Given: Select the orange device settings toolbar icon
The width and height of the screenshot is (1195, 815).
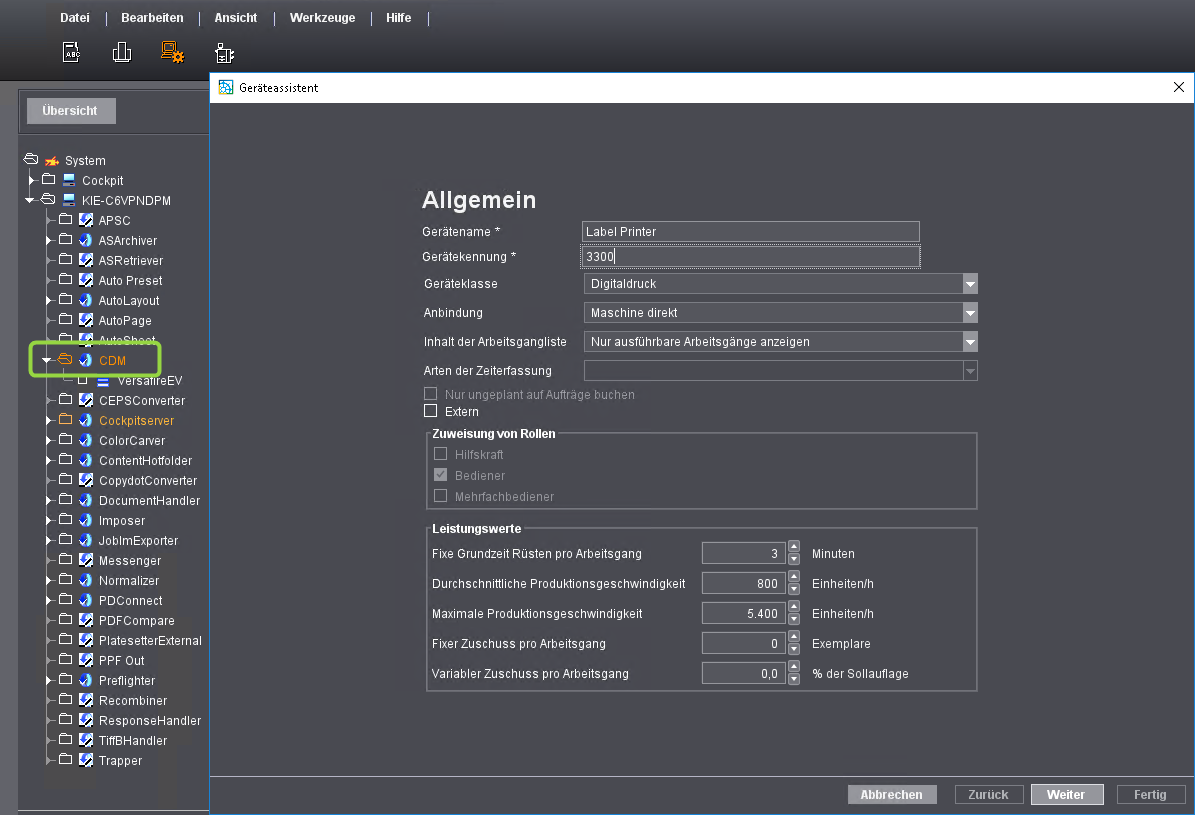Looking at the screenshot, I should [172, 53].
